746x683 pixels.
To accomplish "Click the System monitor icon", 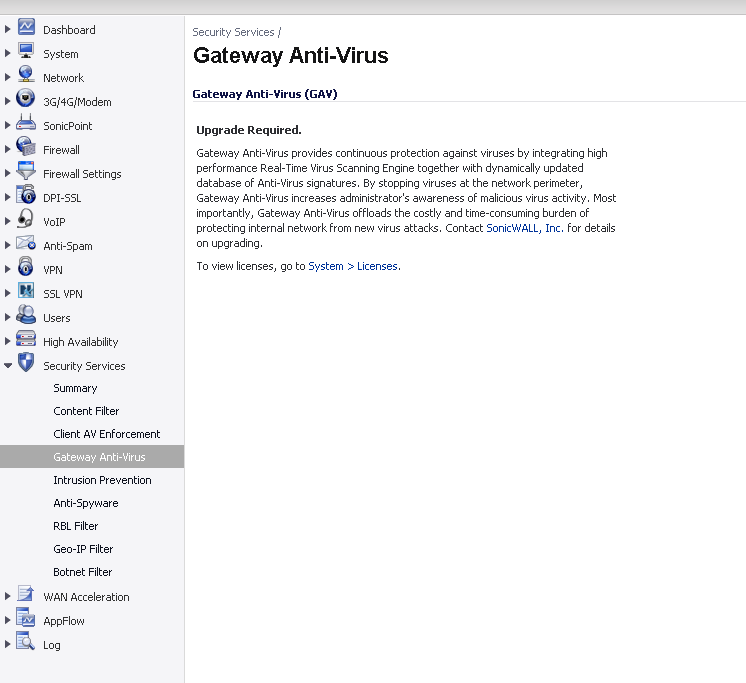I will 26,51.
